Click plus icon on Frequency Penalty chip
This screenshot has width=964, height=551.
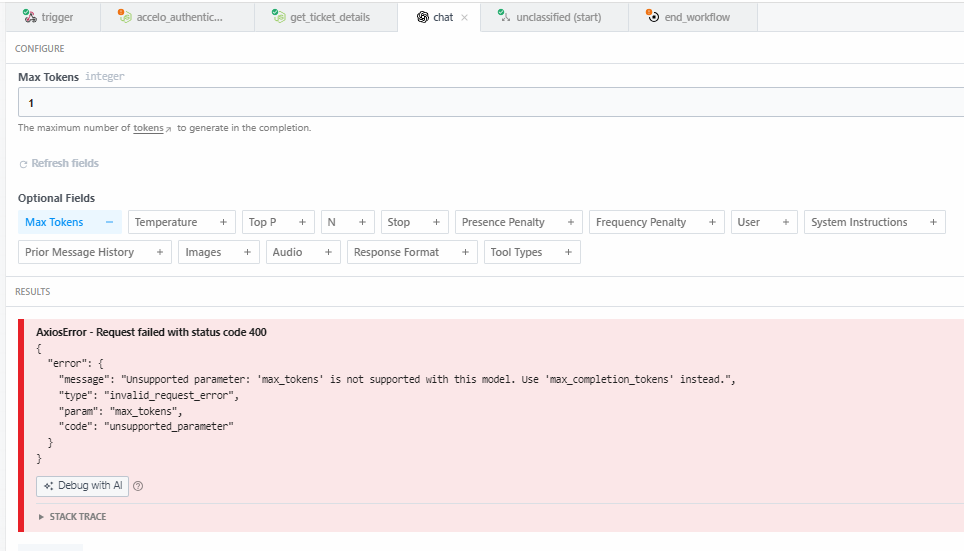point(712,222)
